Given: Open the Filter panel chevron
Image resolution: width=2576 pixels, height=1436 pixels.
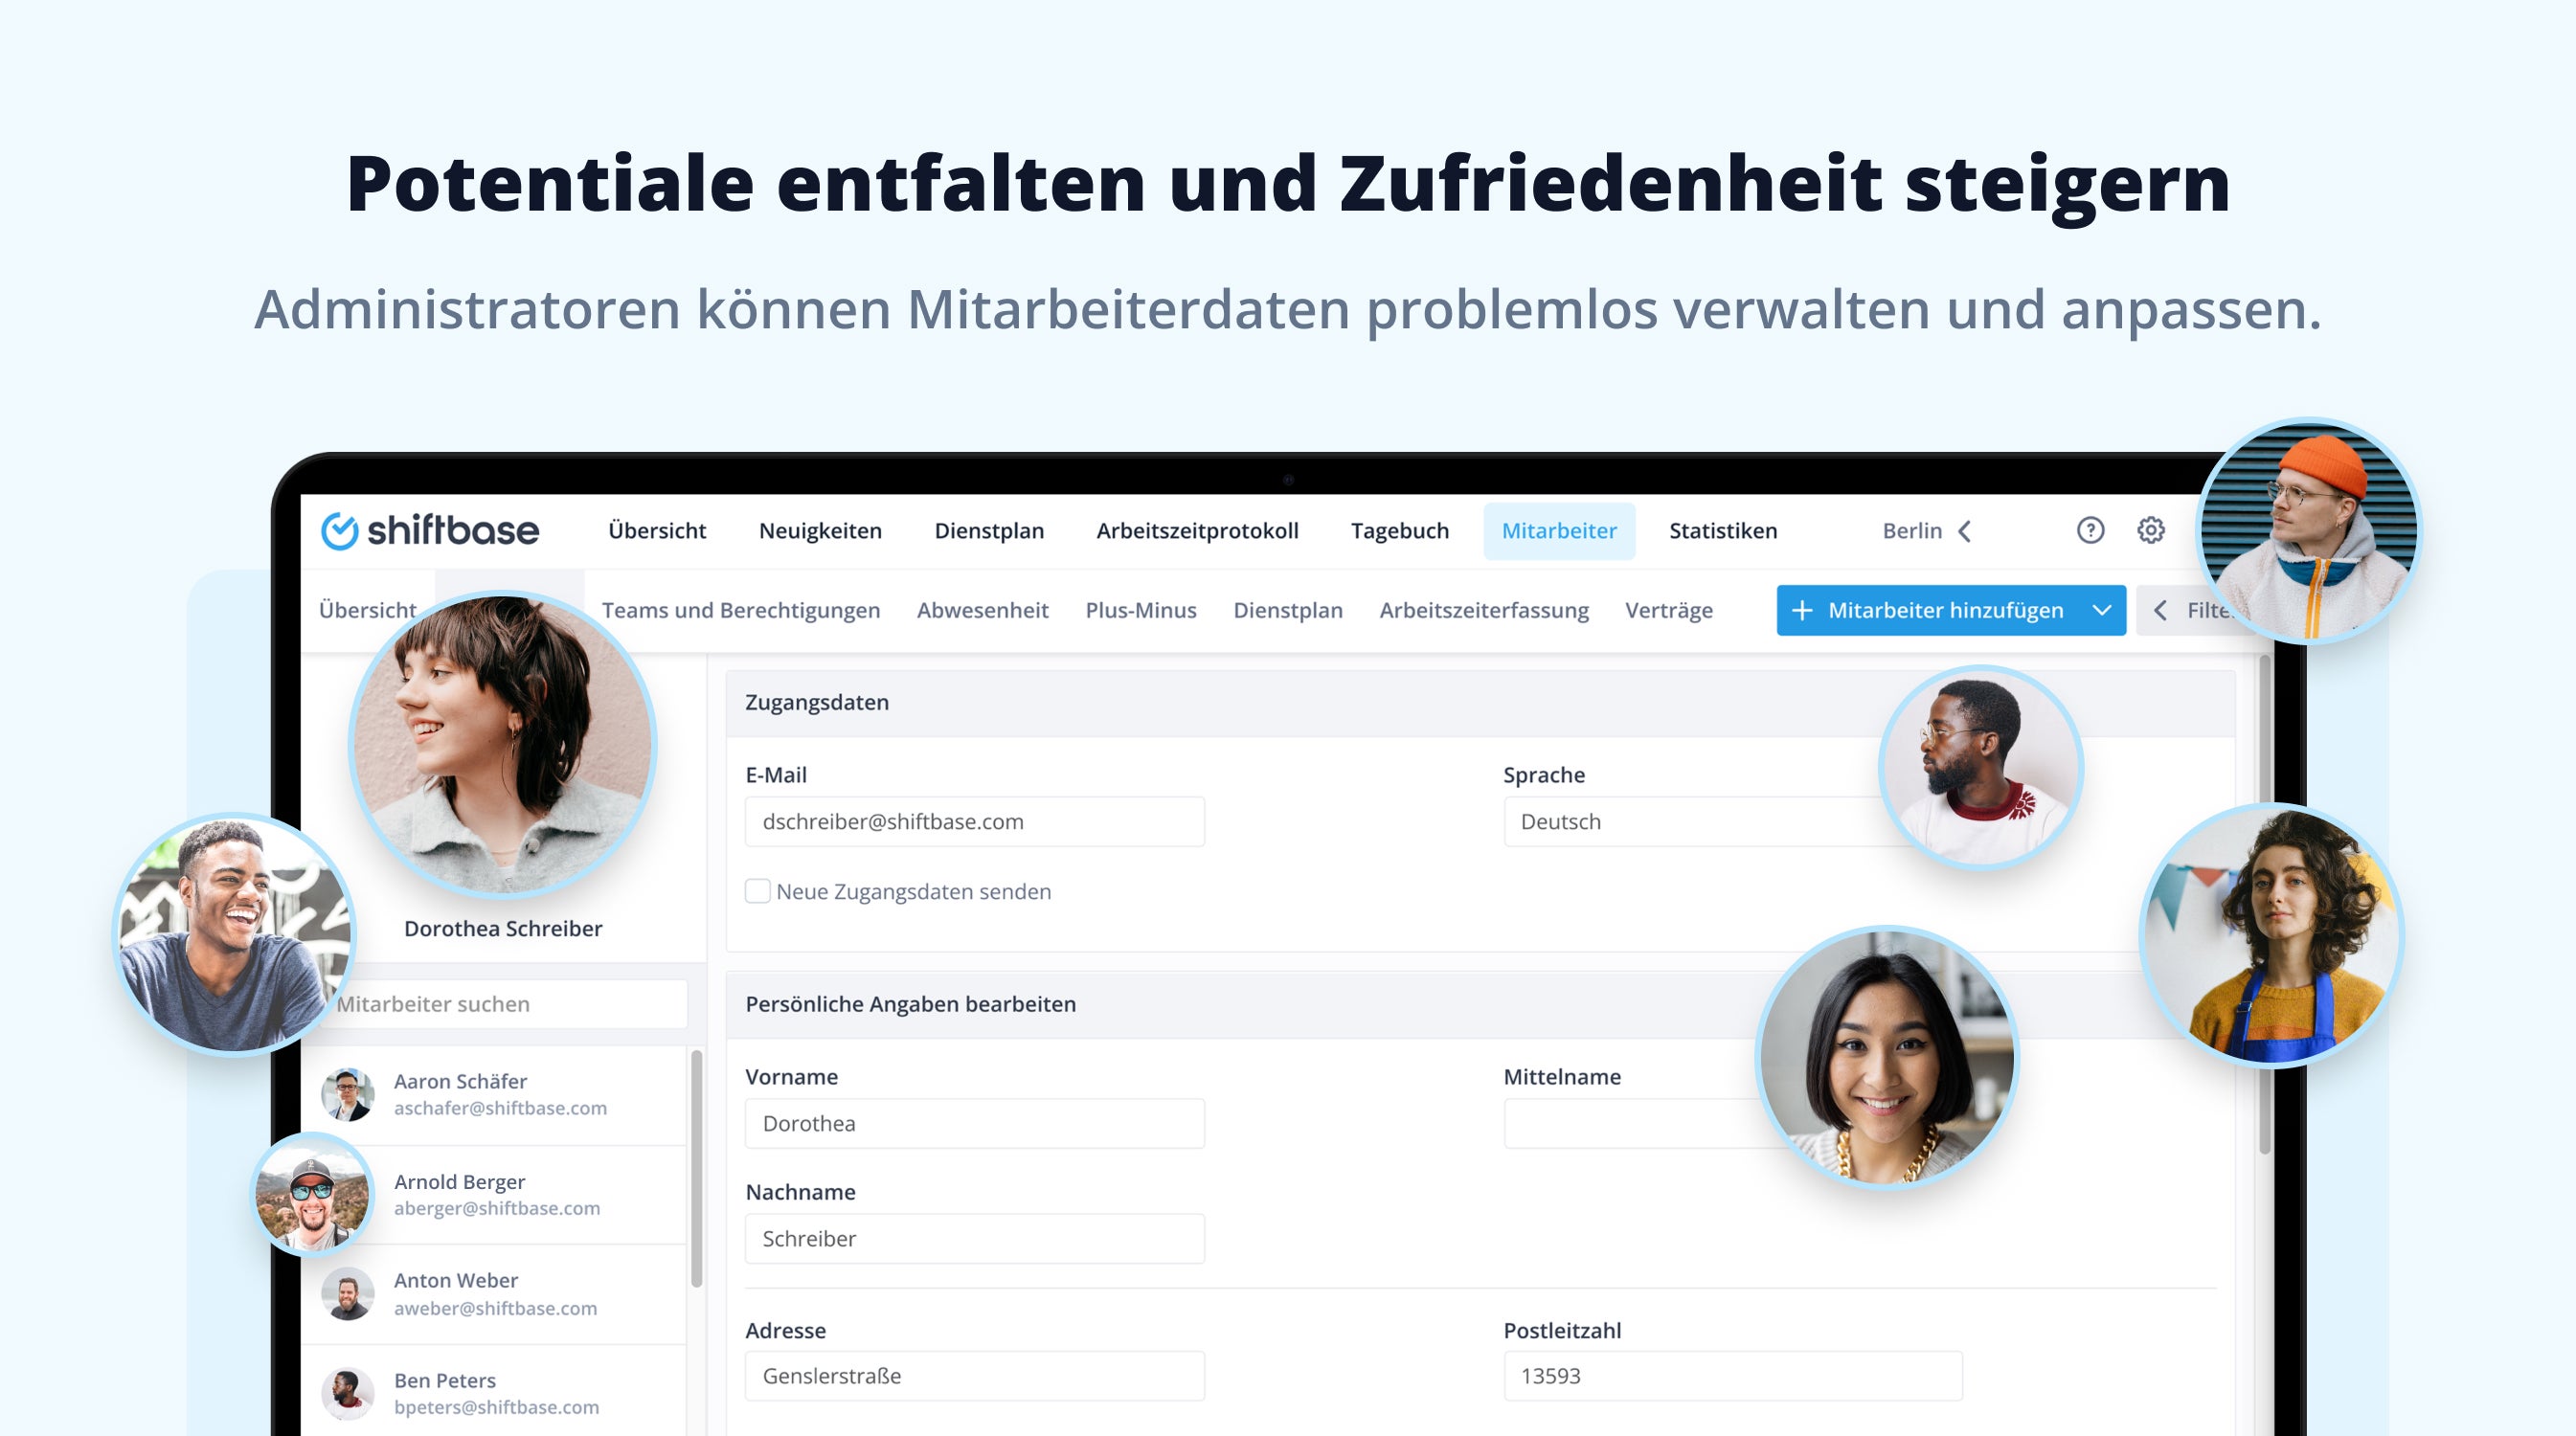Looking at the screenshot, I should tap(2160, 610).
